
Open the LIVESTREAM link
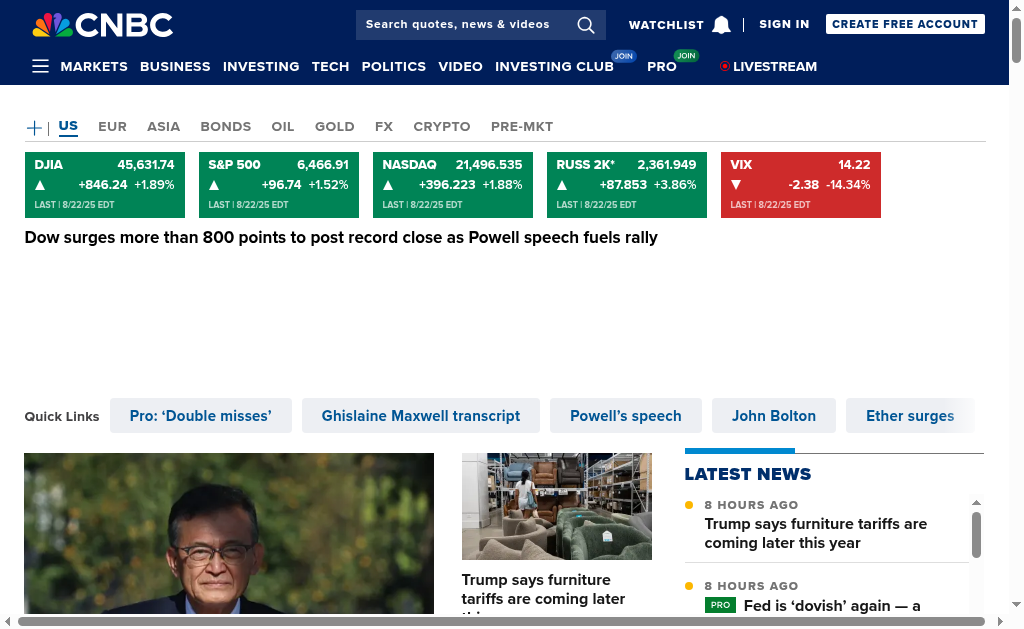pyautogui.click(x=775, y=67)
